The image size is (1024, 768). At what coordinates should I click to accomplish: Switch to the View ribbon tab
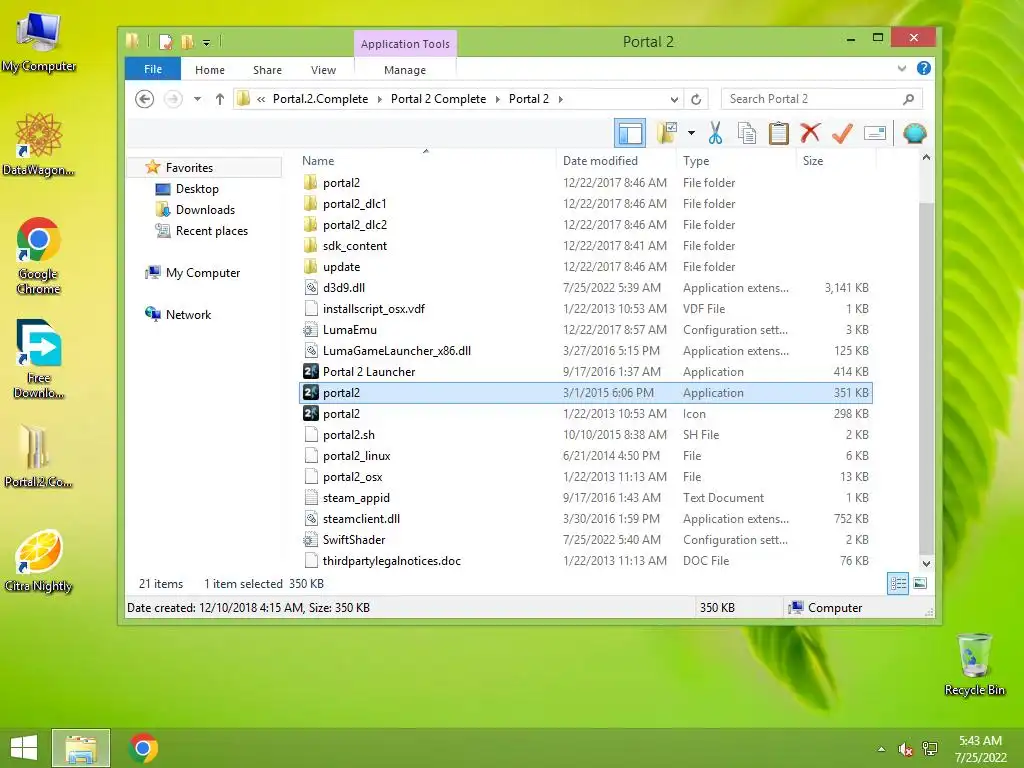(323, 69)
